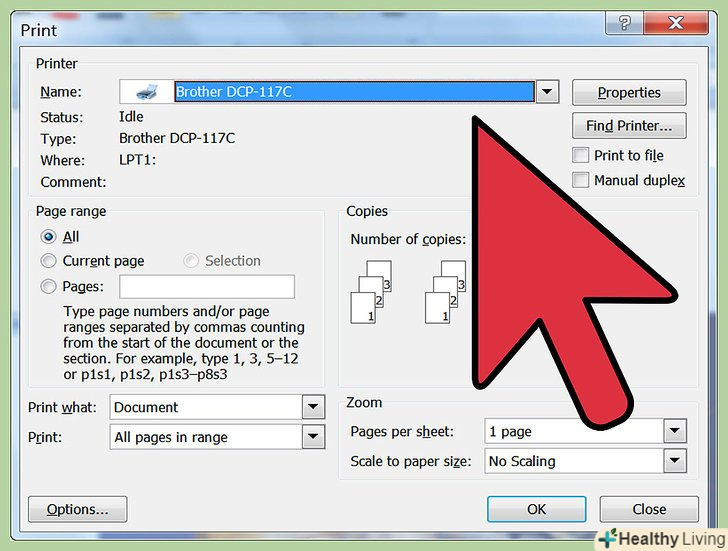Click the LPT1: port text
The height and width of the screenshot is (551, 728).
137,160
